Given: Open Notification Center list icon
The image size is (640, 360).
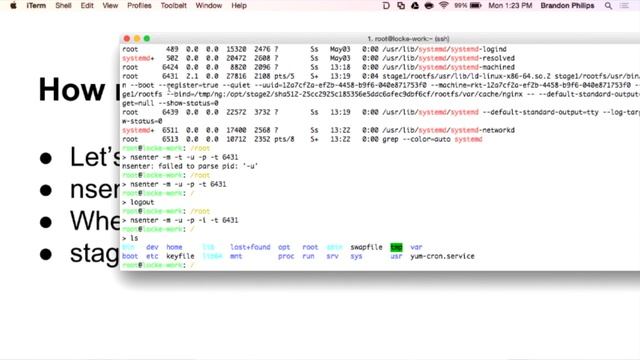Looking at the screenshot, I should (x=624, y=6).
